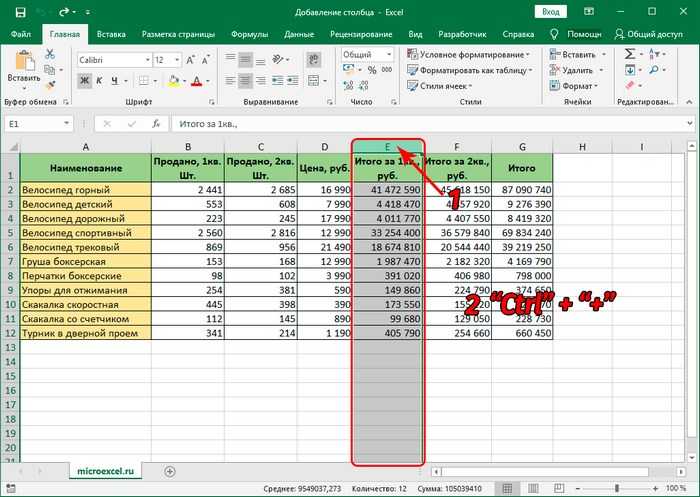
Task: Toggle Normal view in status bar
Action: click(507, 488)
